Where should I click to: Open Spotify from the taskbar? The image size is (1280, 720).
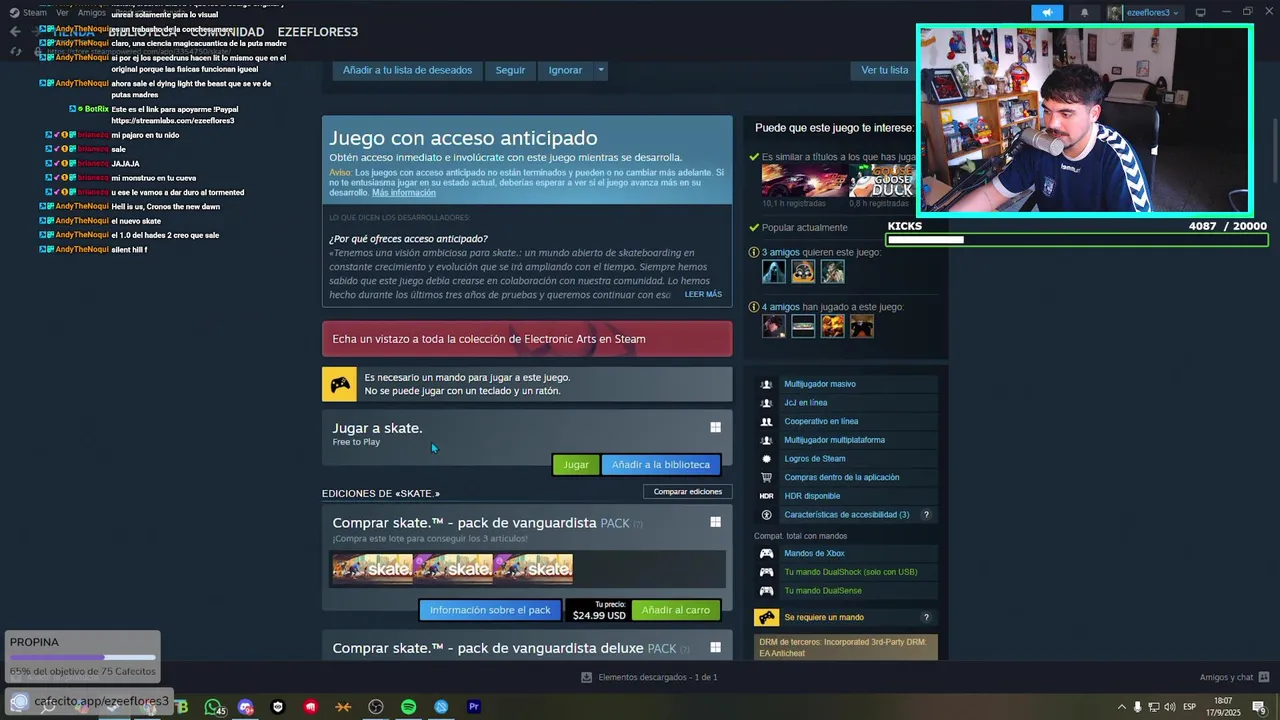tap(408, 707)
